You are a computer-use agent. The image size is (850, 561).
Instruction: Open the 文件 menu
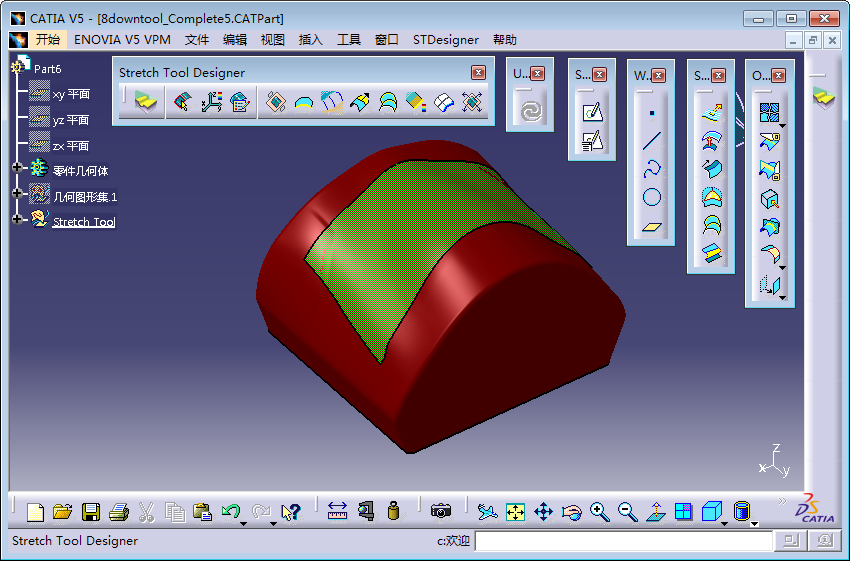197,40
